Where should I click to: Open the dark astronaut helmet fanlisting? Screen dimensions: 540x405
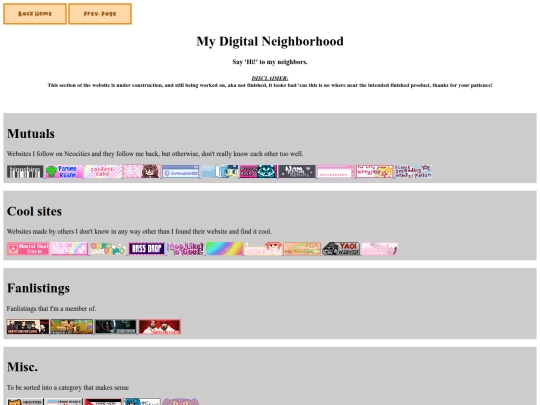click(116, 327)
